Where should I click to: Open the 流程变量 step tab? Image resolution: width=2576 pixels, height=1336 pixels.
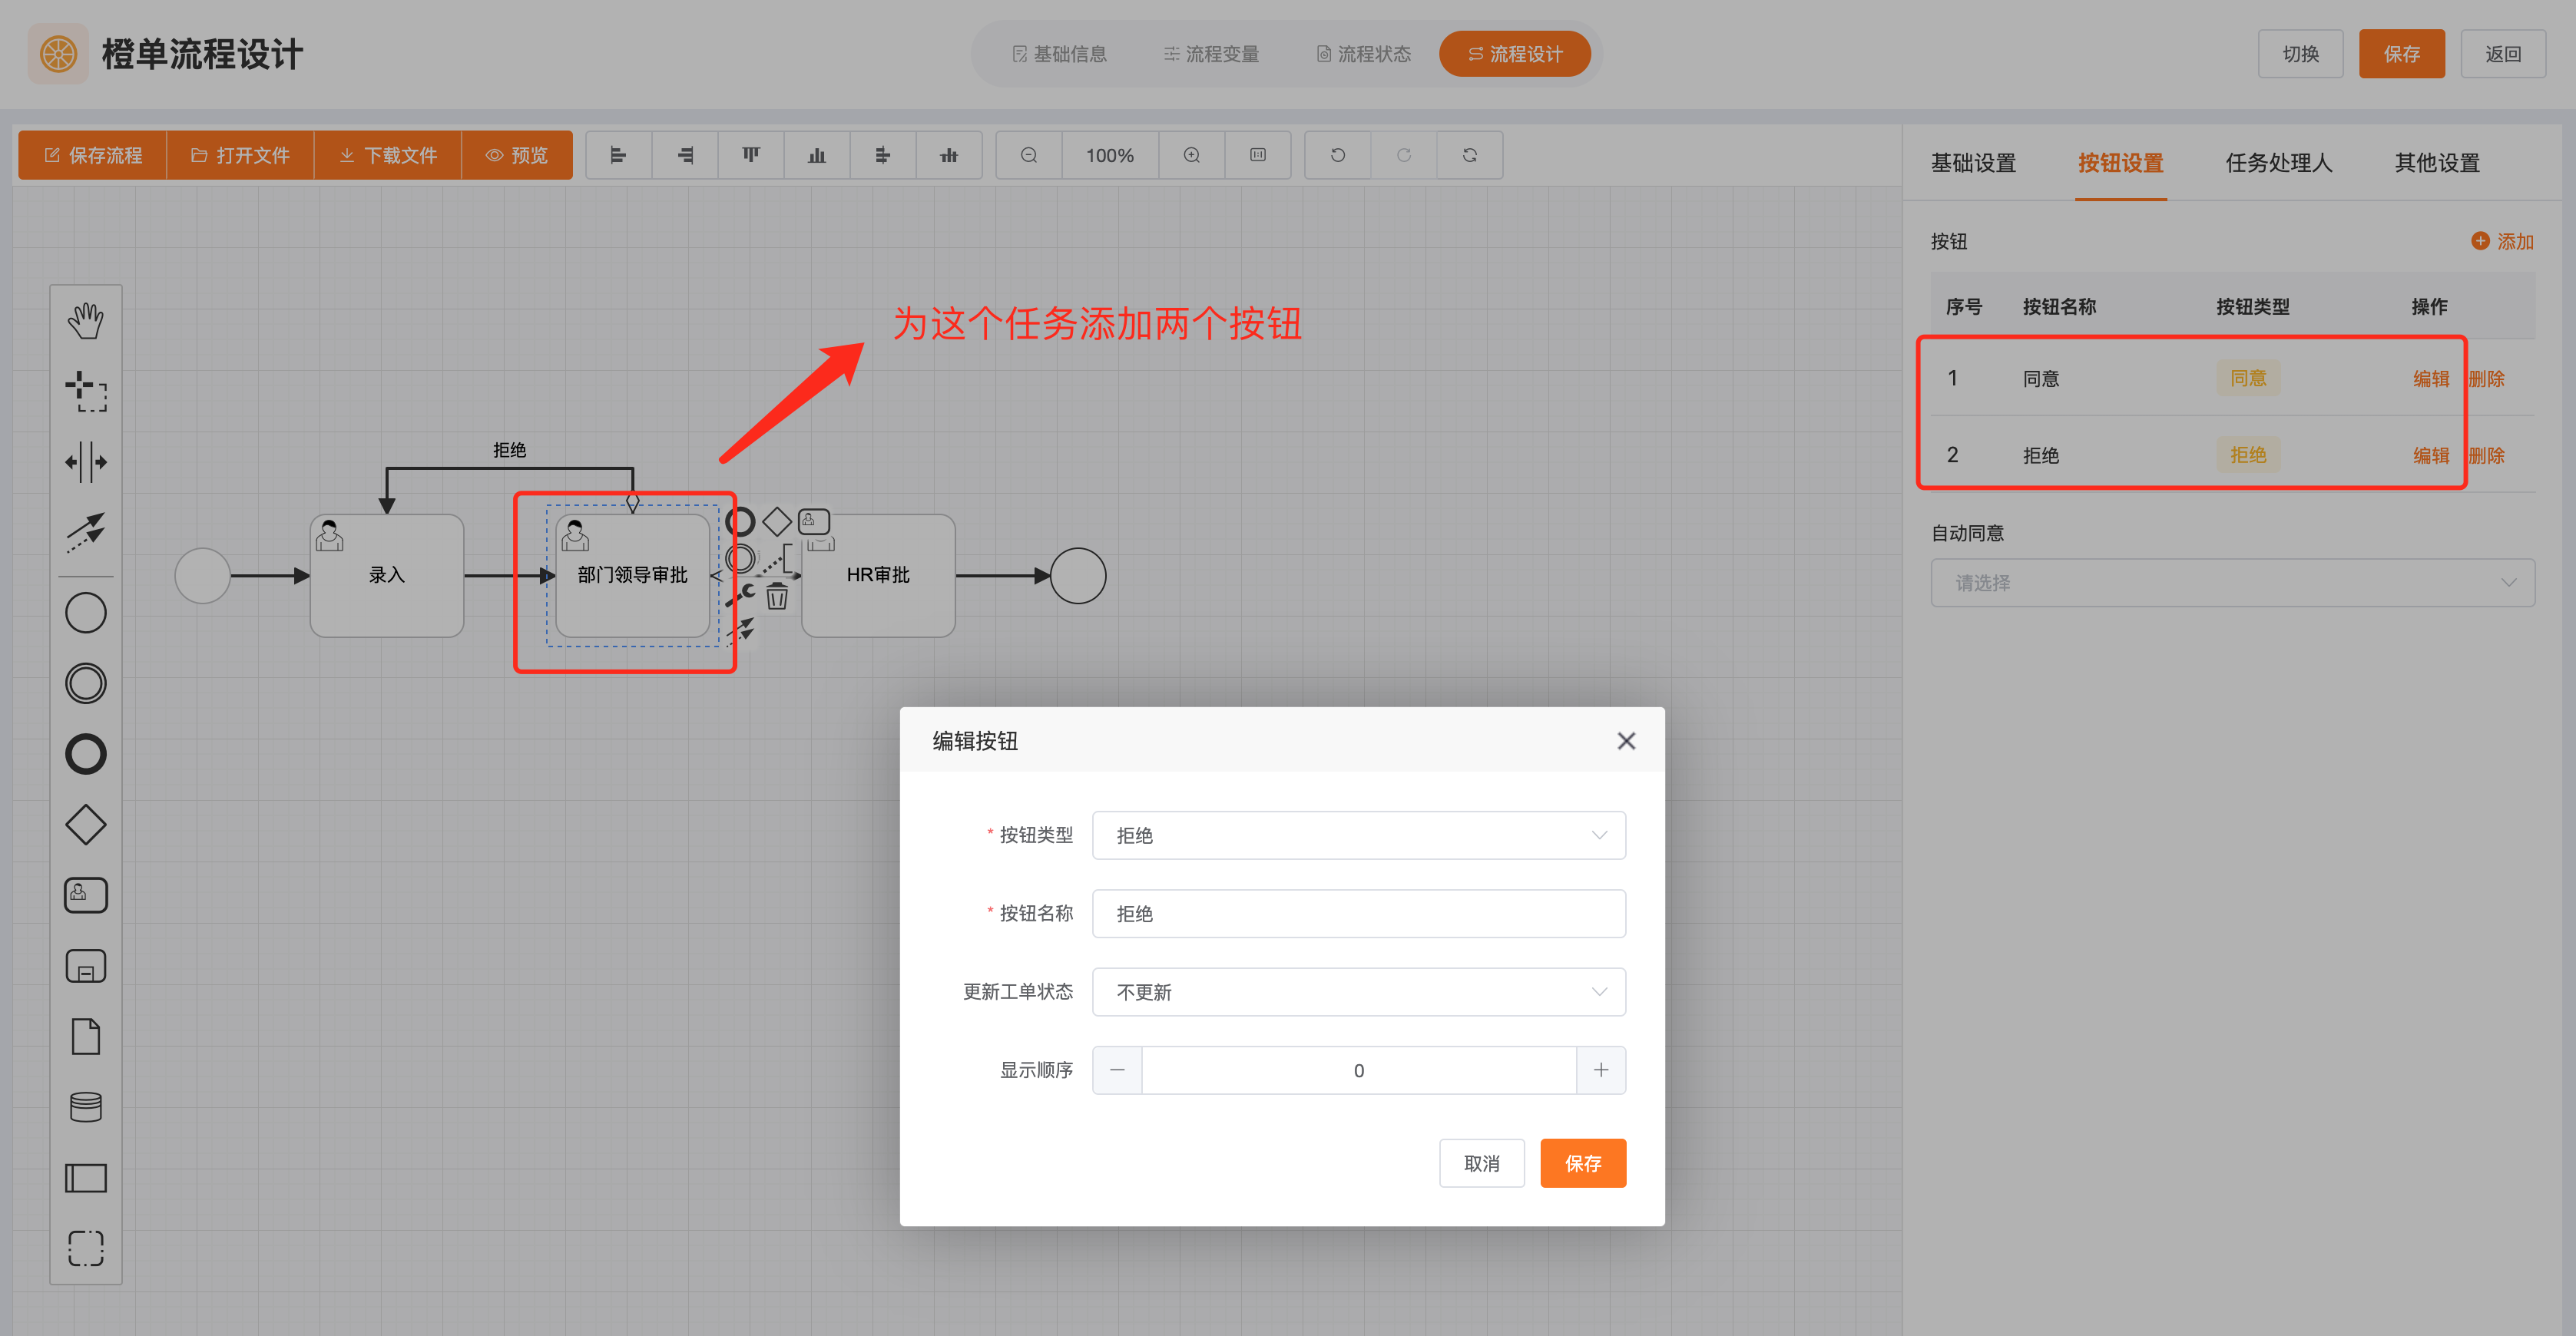coord(1211,54)
